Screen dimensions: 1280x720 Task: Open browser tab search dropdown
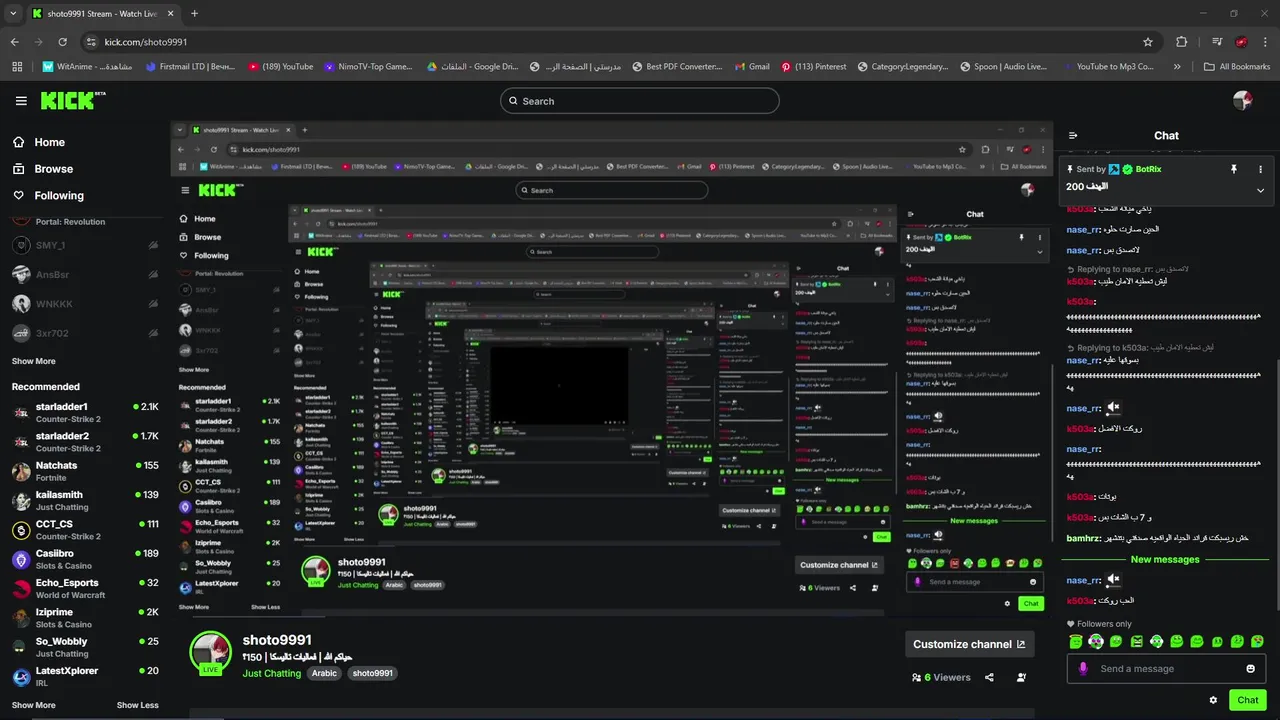point(13,14)
